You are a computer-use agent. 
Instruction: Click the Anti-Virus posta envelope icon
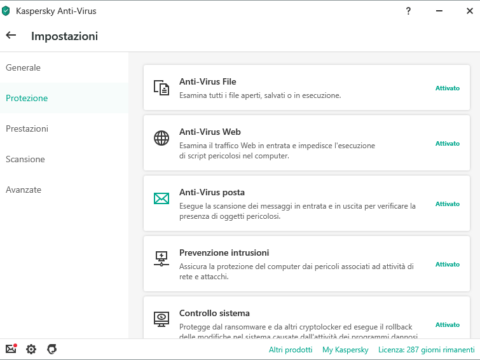click(161, 199)
